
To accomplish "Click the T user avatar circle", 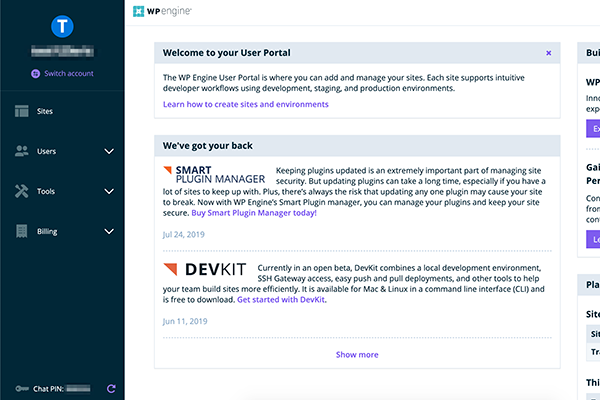I will 62,28.
